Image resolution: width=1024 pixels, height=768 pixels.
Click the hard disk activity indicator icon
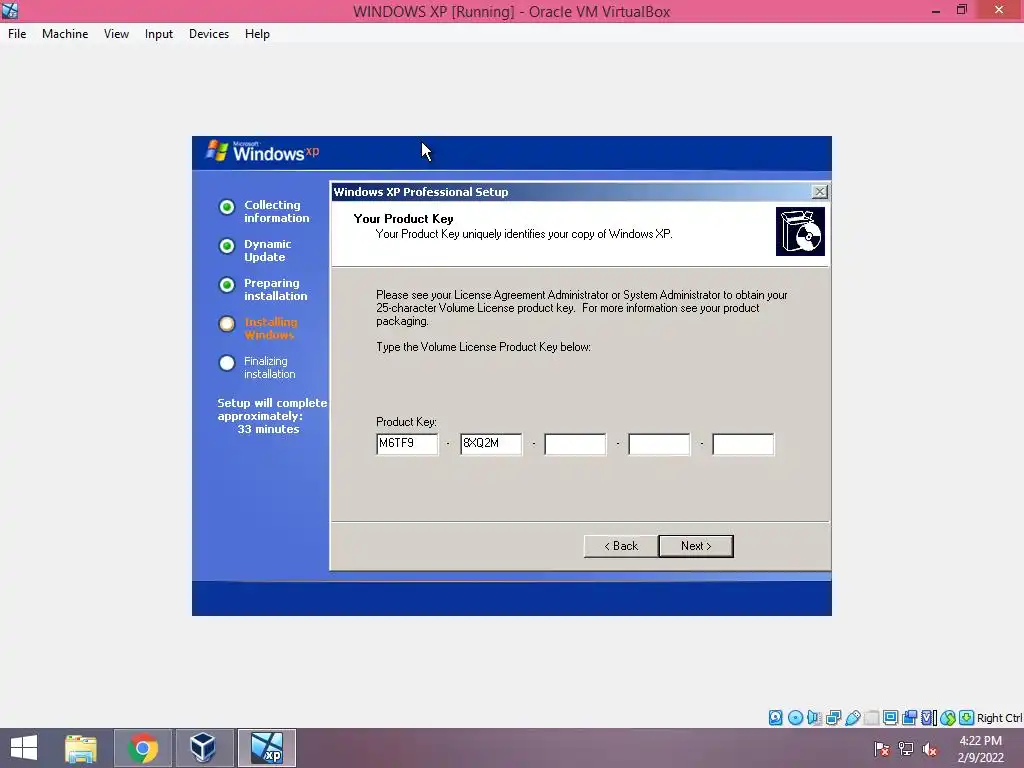[x=775, y=718]
